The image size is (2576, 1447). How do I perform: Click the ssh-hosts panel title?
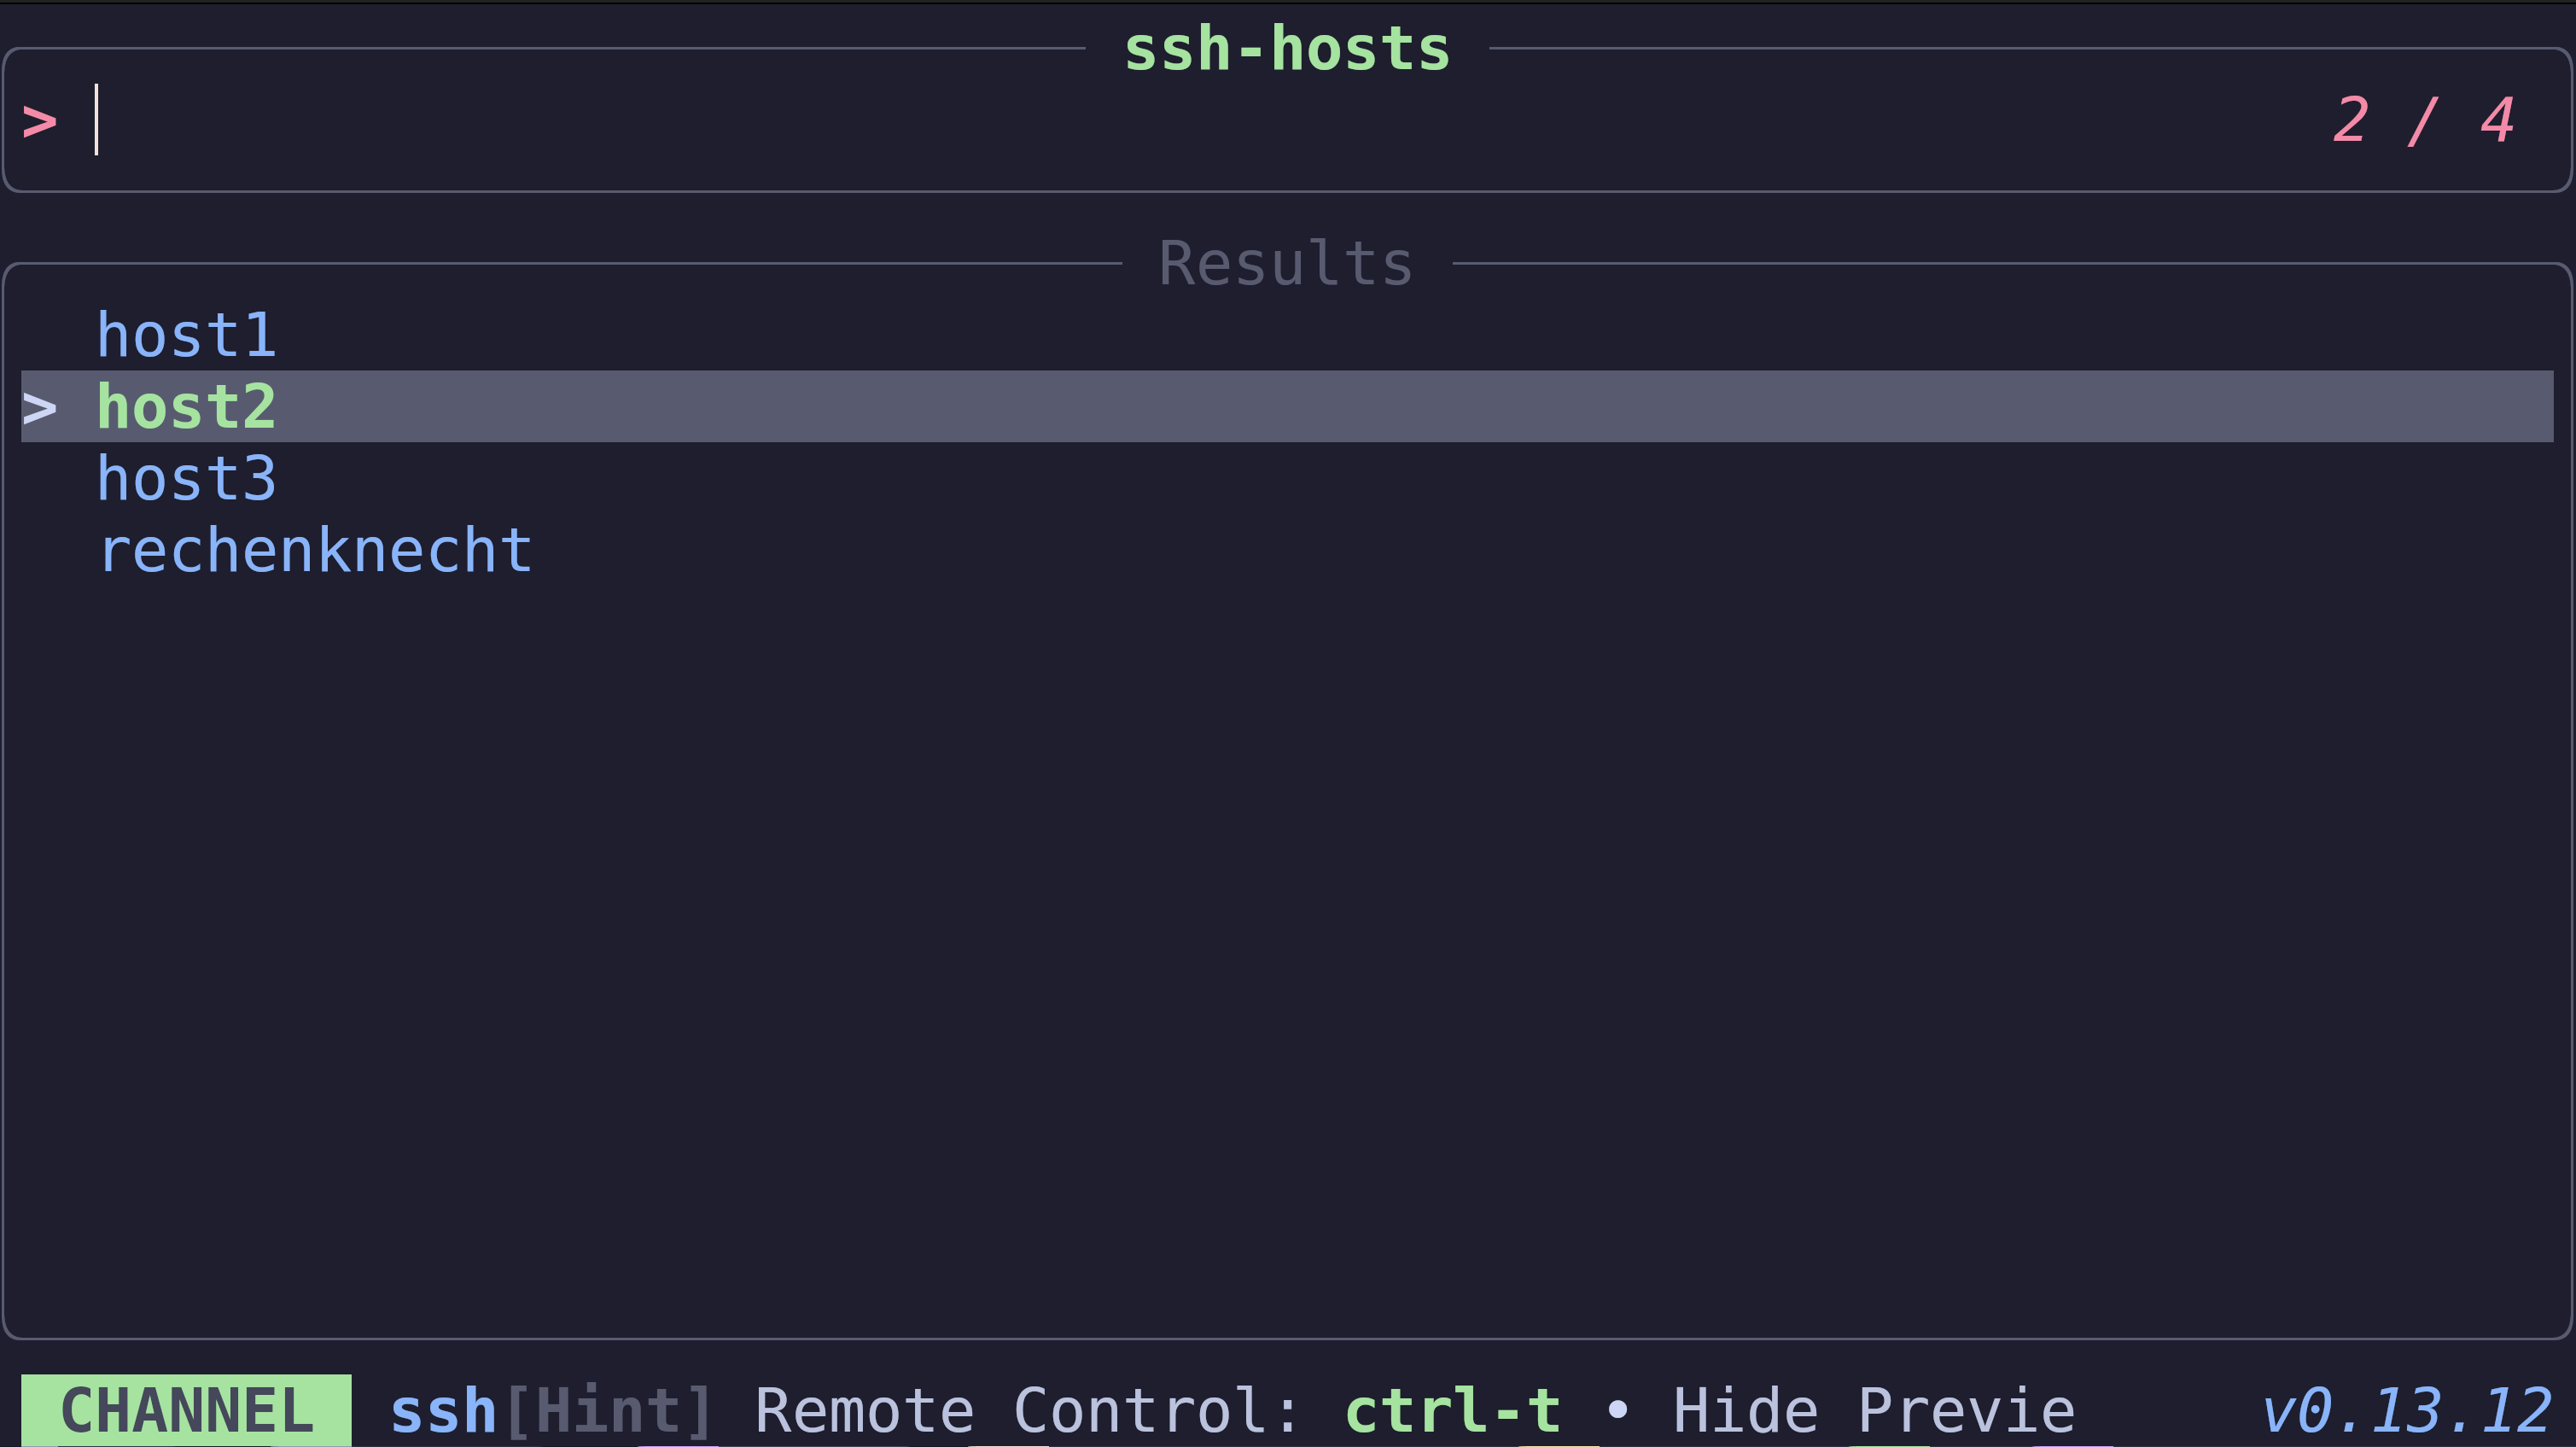(x=1287, y=48)
